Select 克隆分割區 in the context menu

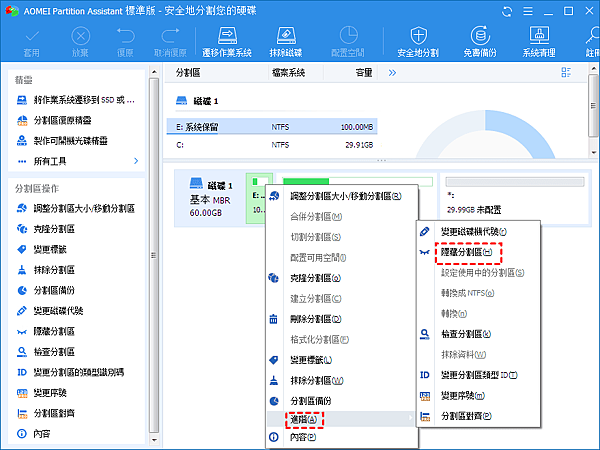(341, 278)
